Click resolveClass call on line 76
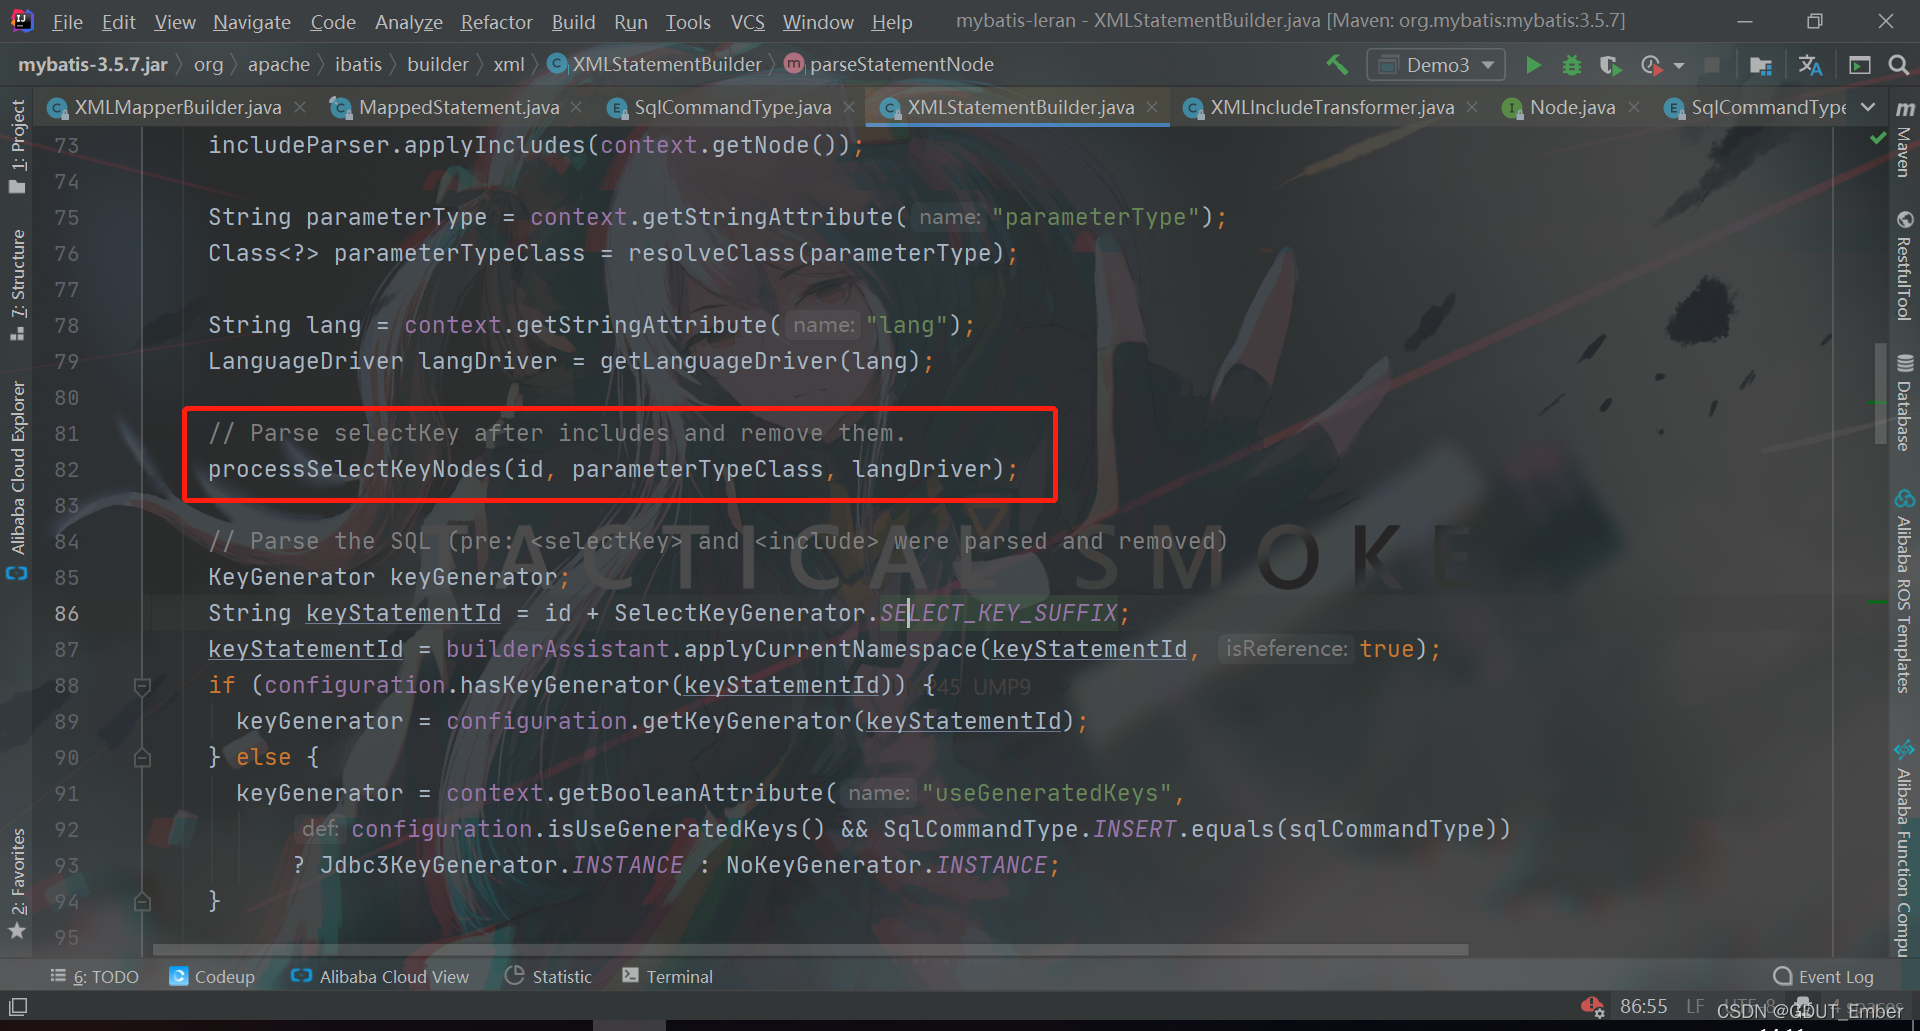Viewport: 1920px width, 1031px height. click(x=711, y=253)
